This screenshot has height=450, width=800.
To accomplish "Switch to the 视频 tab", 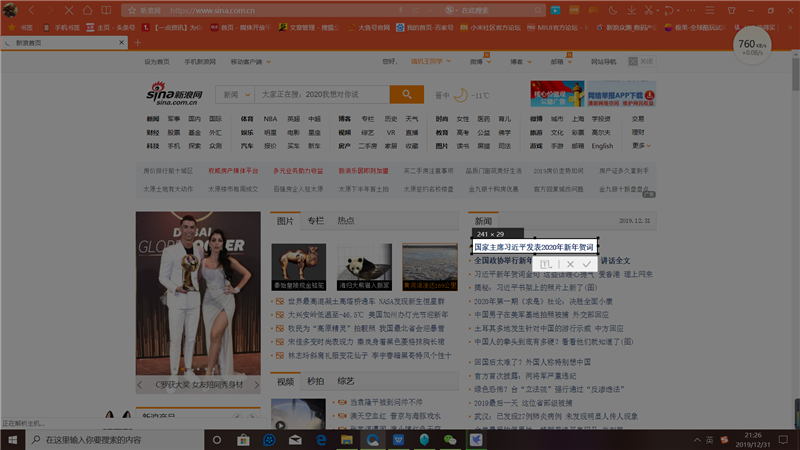I will coord(285,381).
